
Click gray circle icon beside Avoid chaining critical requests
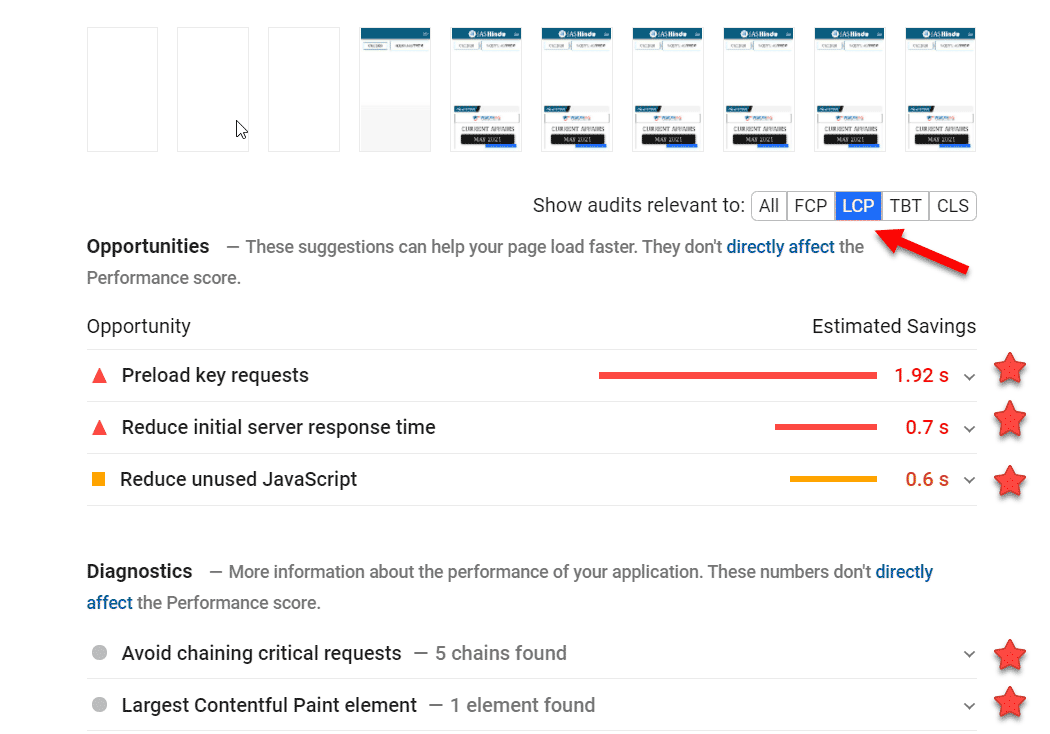99,652
